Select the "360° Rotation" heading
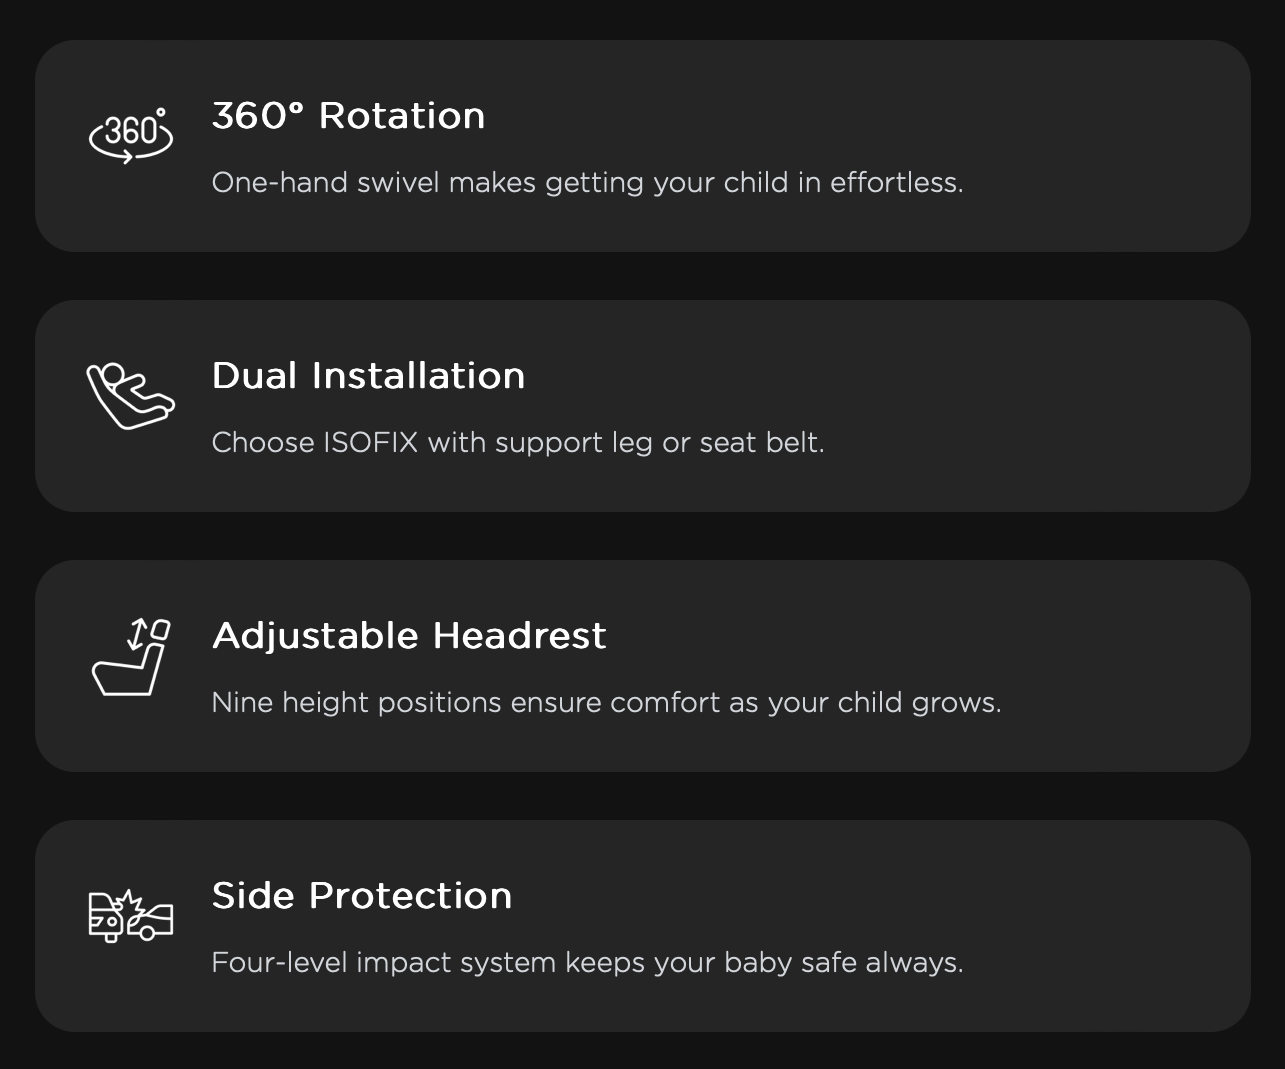Screen dimensions: 1285x1069 [x=348, y=116]
